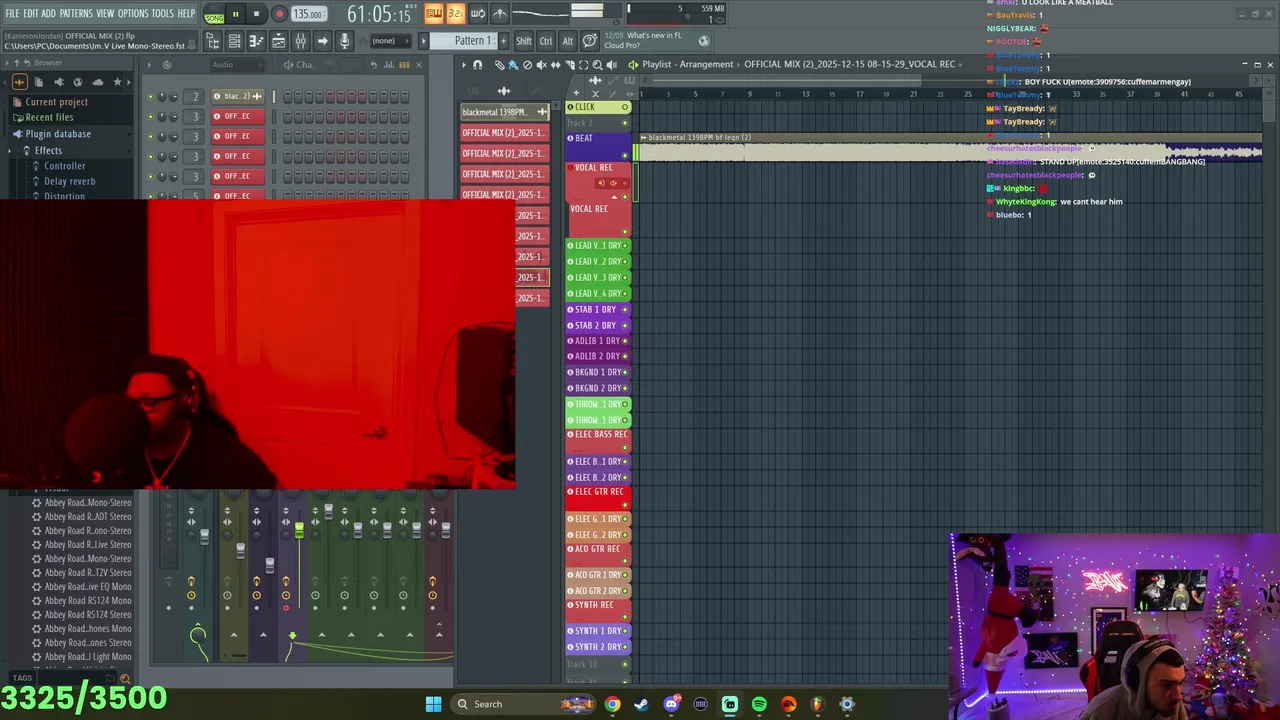Image resolution: width=1280 pixels, height=720 pixels.
Task: Toggle the SONG / PAT mode switch
Action: tap(214, 13)
